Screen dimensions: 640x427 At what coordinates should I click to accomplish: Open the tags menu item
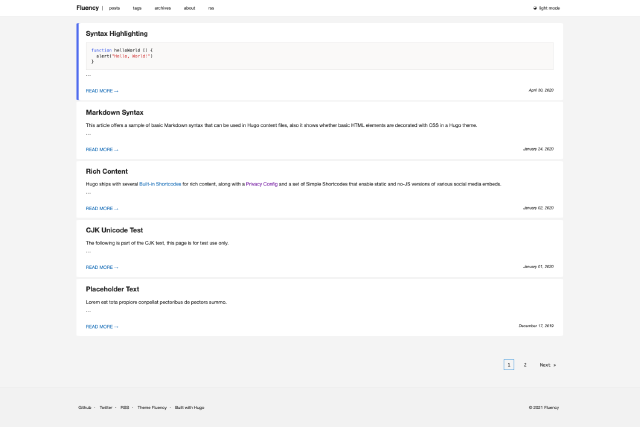[137, 7]
